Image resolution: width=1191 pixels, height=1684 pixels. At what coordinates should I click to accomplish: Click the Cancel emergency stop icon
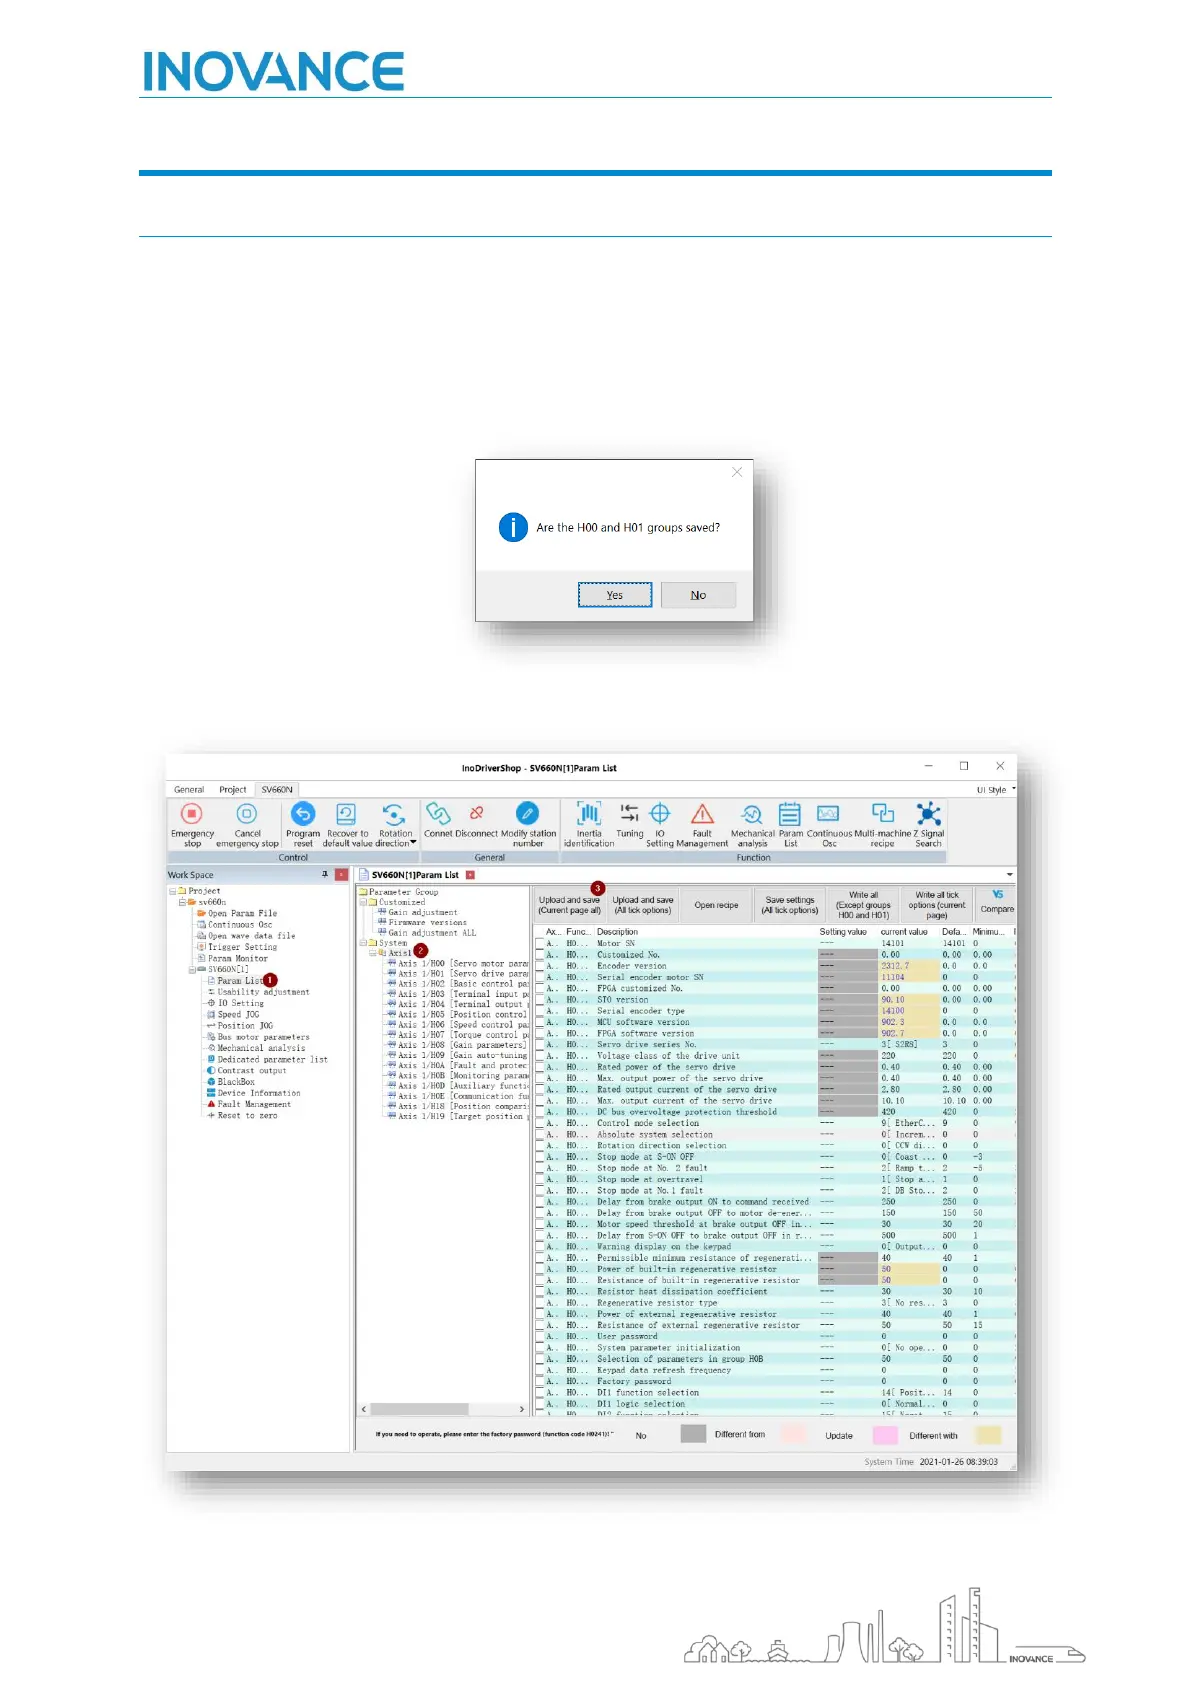coord(247,814)
